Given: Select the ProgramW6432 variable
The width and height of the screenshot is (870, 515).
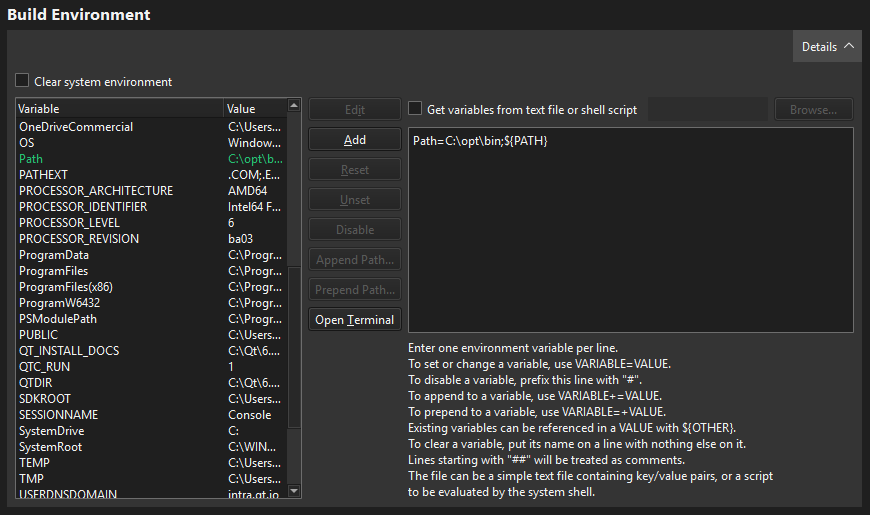Looking at the screenshot, I should (x=151, y=303).
